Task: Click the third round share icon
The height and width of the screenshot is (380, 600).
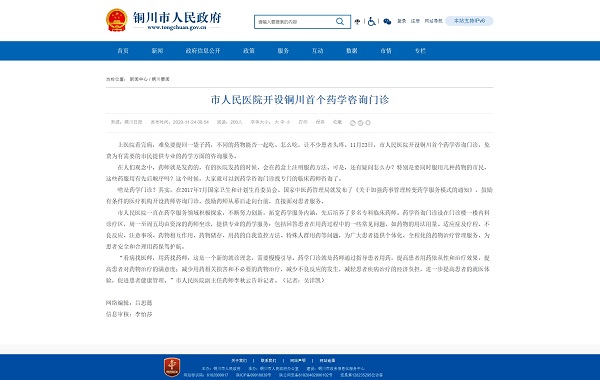Action: tap(368, 123)
